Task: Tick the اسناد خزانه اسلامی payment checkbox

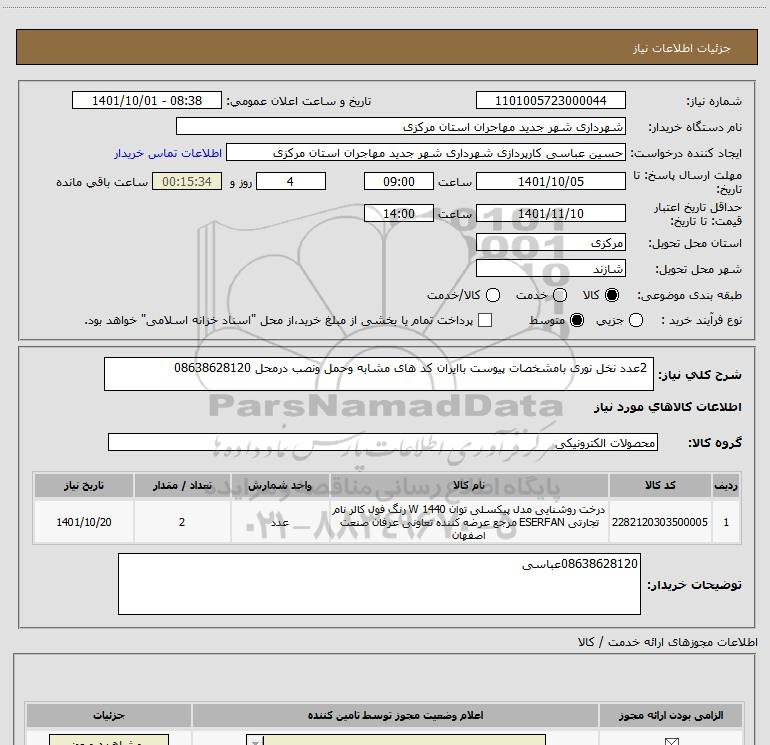Action: click(x=485, y=320)
